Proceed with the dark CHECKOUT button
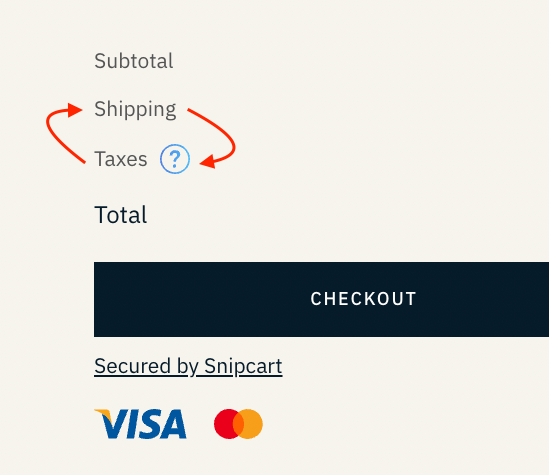Image resolution: width=549 pixels, height=475 pixels. 321,299
